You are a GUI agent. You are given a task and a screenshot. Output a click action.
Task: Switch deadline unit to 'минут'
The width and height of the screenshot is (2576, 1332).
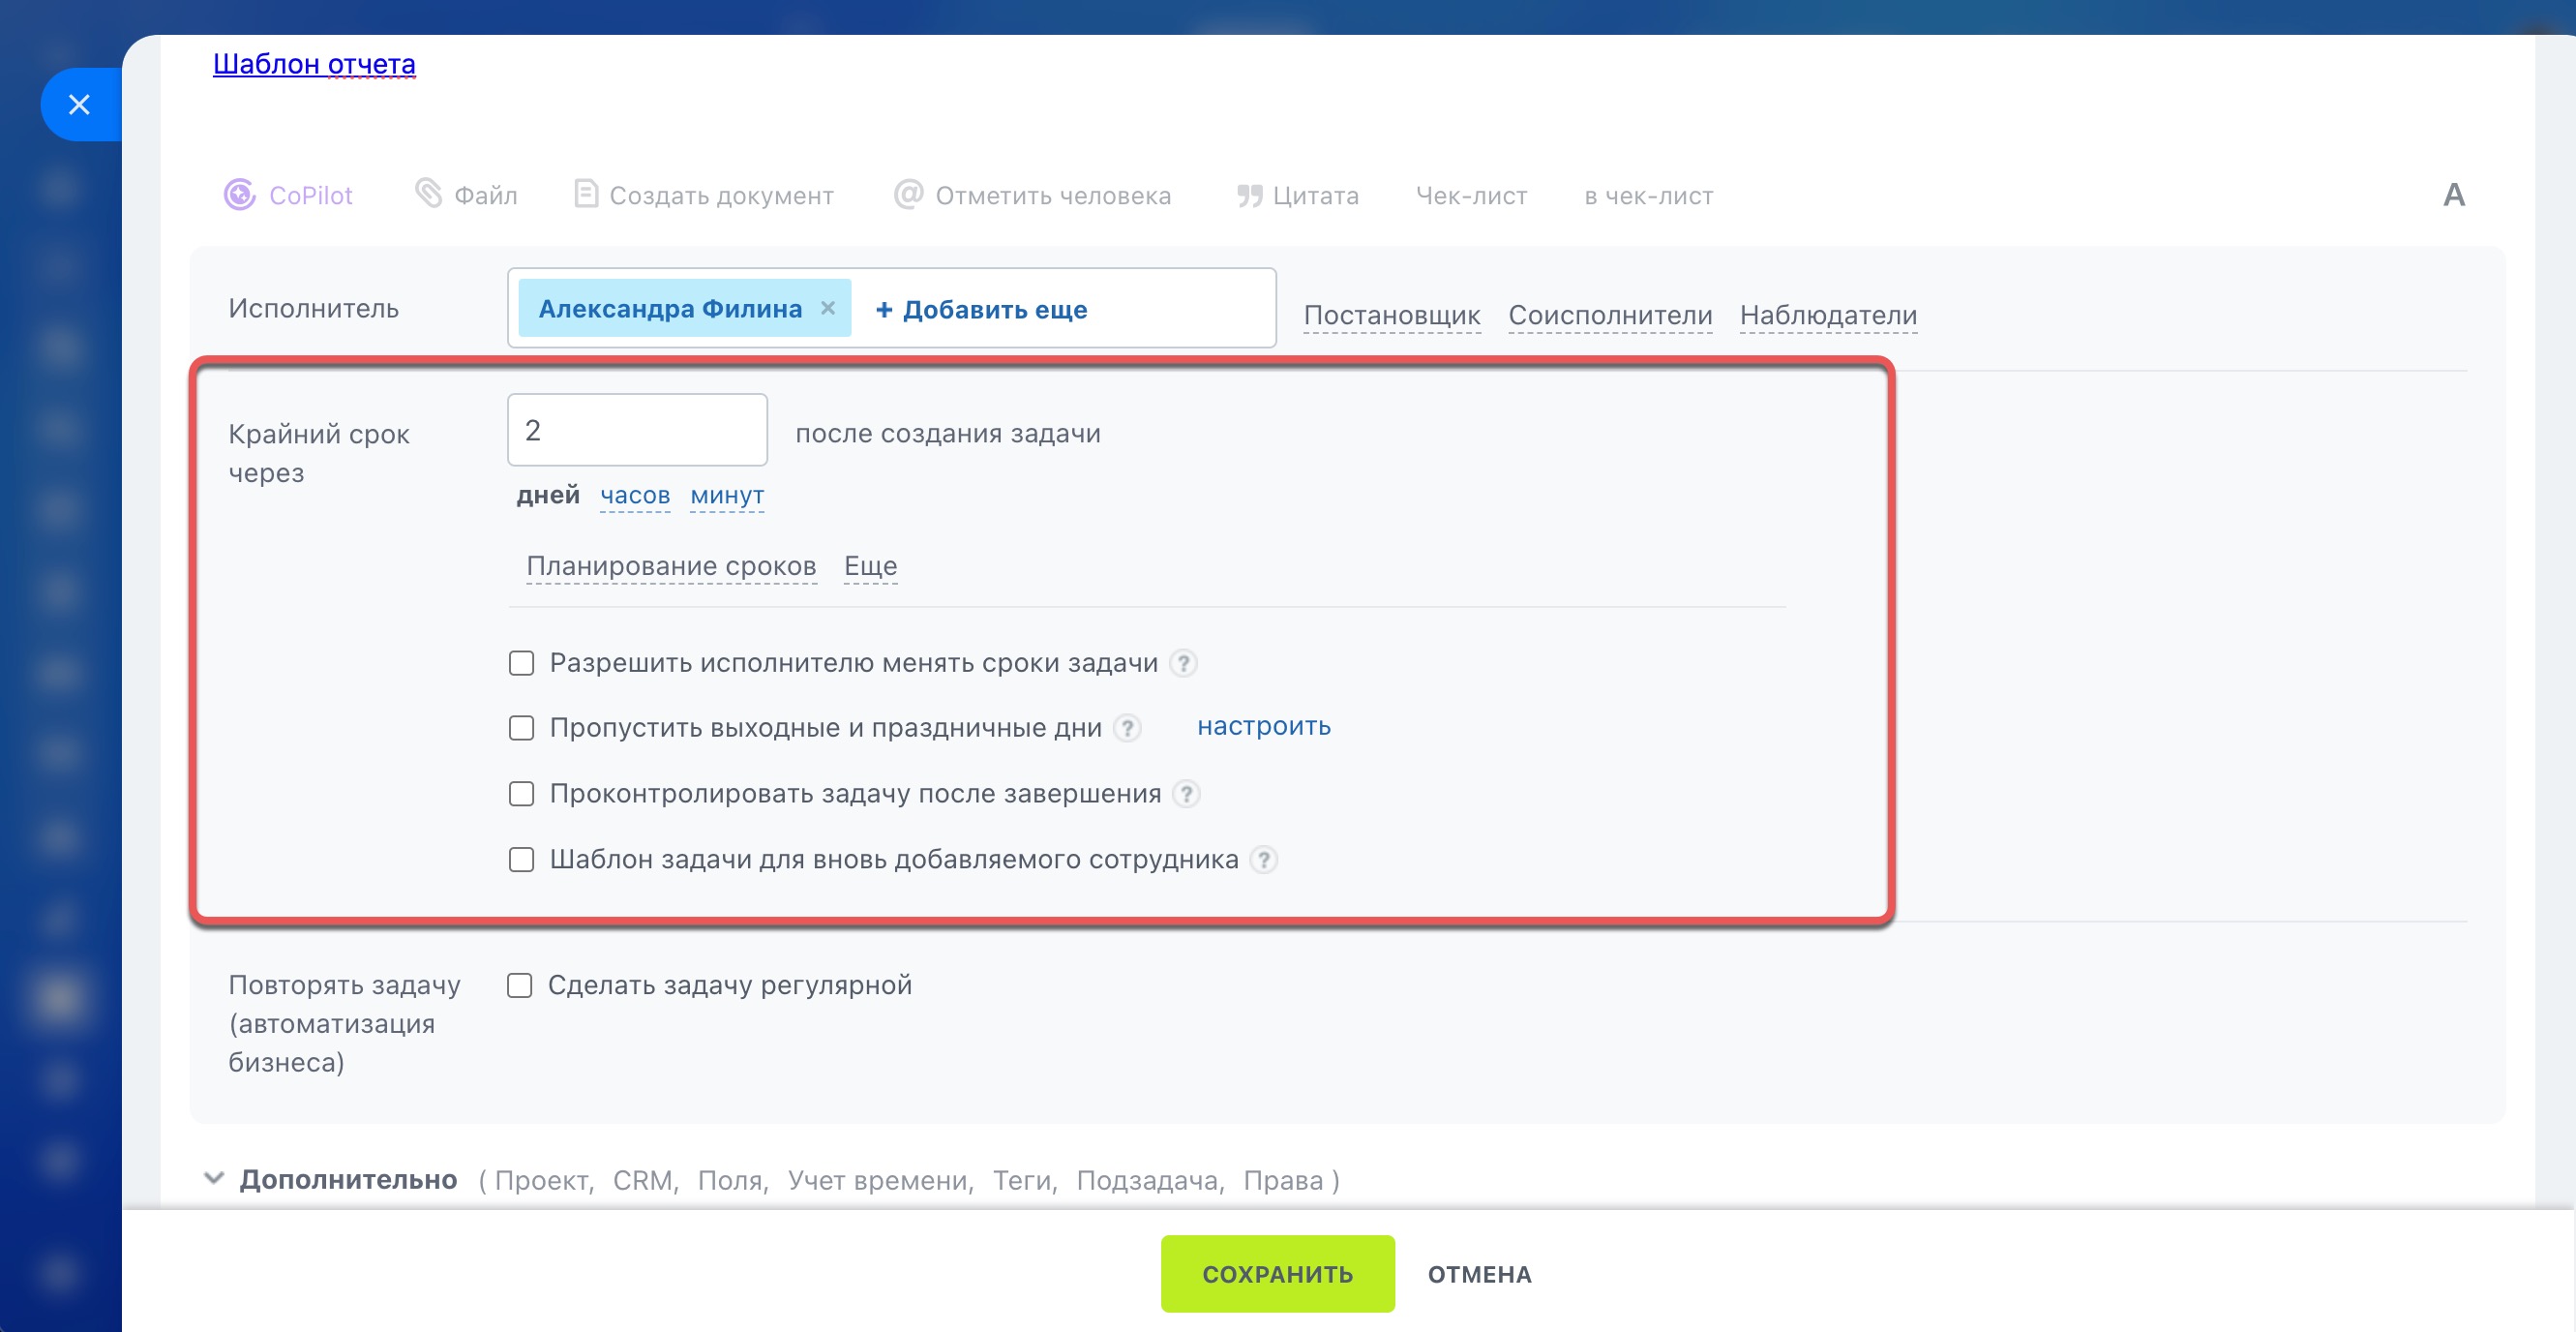click(727, 495)
